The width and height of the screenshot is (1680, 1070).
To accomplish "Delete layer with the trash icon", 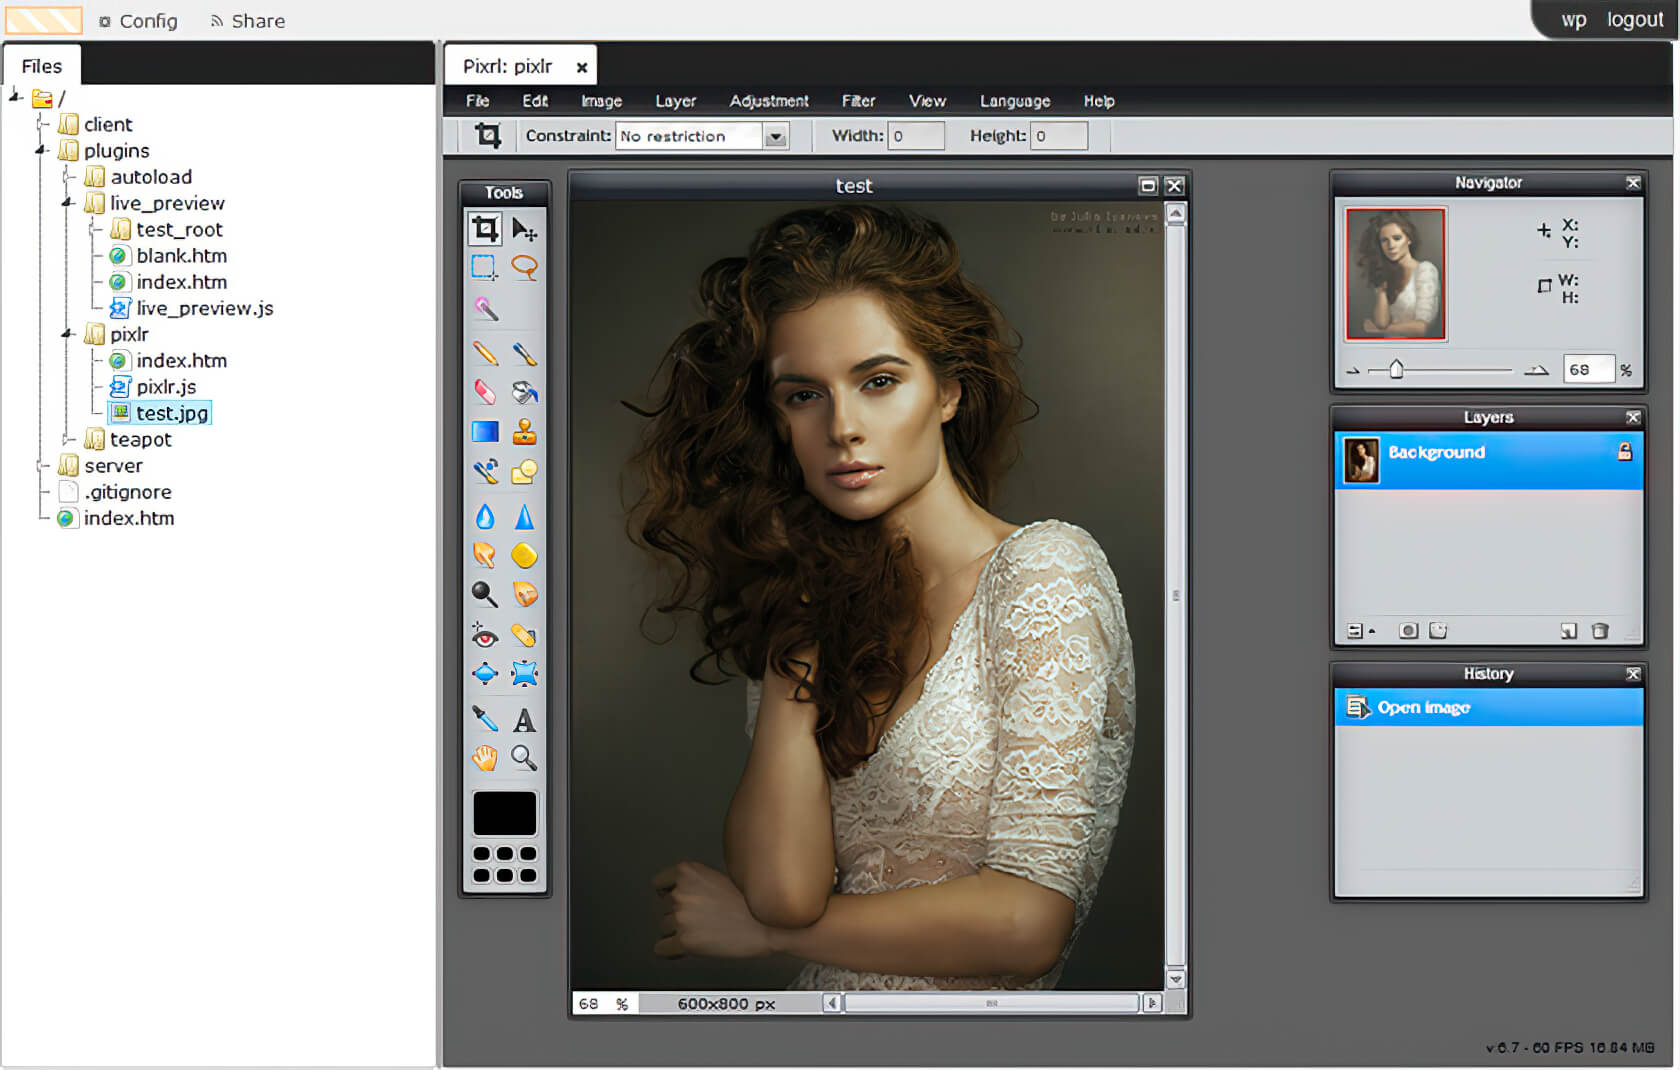I will (x=1599, y=631).
